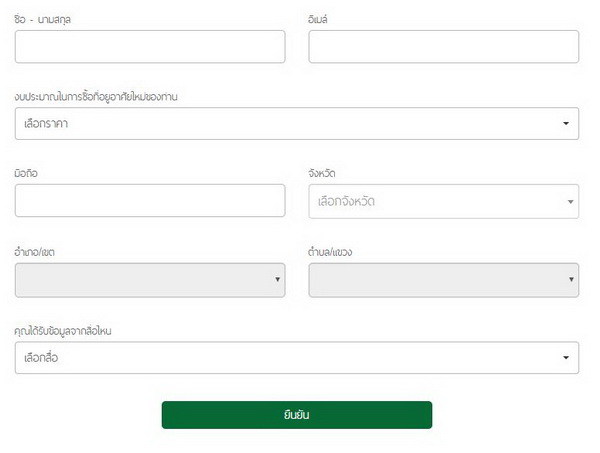The image size is (600, 453).
Task: Click the ชื่อ - นามสกุล name input field
Action: coord(150,47)
